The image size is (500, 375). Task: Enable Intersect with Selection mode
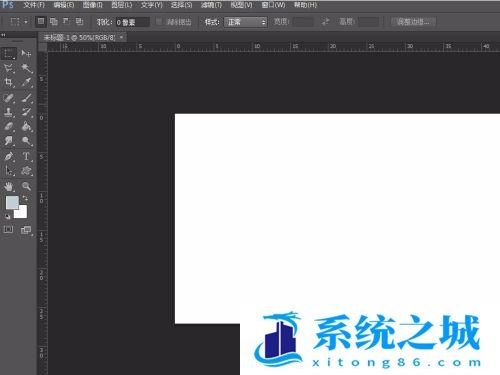click(79, 22)
